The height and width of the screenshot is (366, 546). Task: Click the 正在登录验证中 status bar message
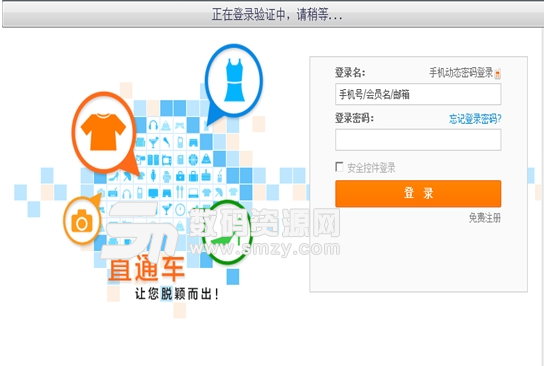click(x=277, y=15)
